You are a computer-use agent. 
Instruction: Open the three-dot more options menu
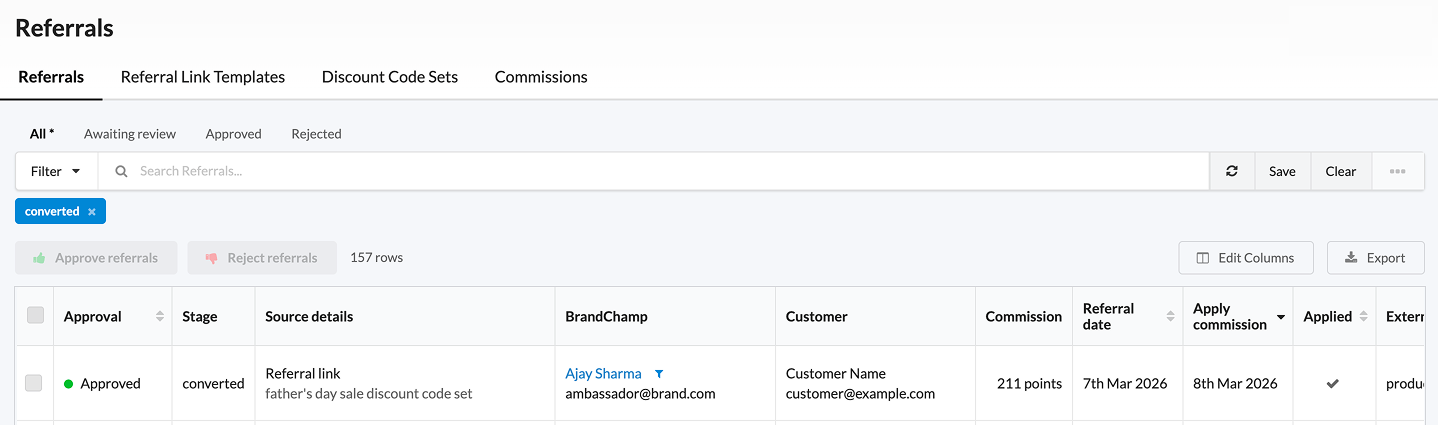tap(1397, 171)
